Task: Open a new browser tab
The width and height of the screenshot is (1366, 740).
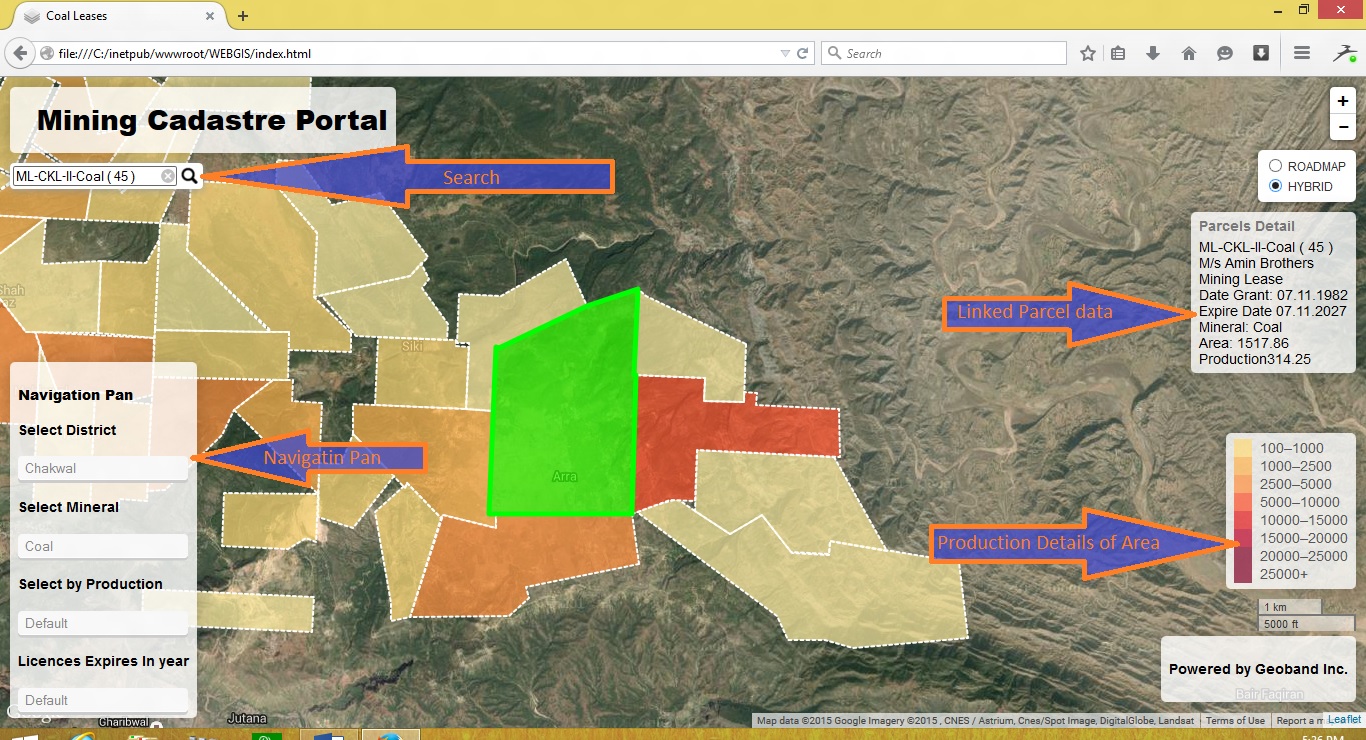Action: (x=243, y=16)
